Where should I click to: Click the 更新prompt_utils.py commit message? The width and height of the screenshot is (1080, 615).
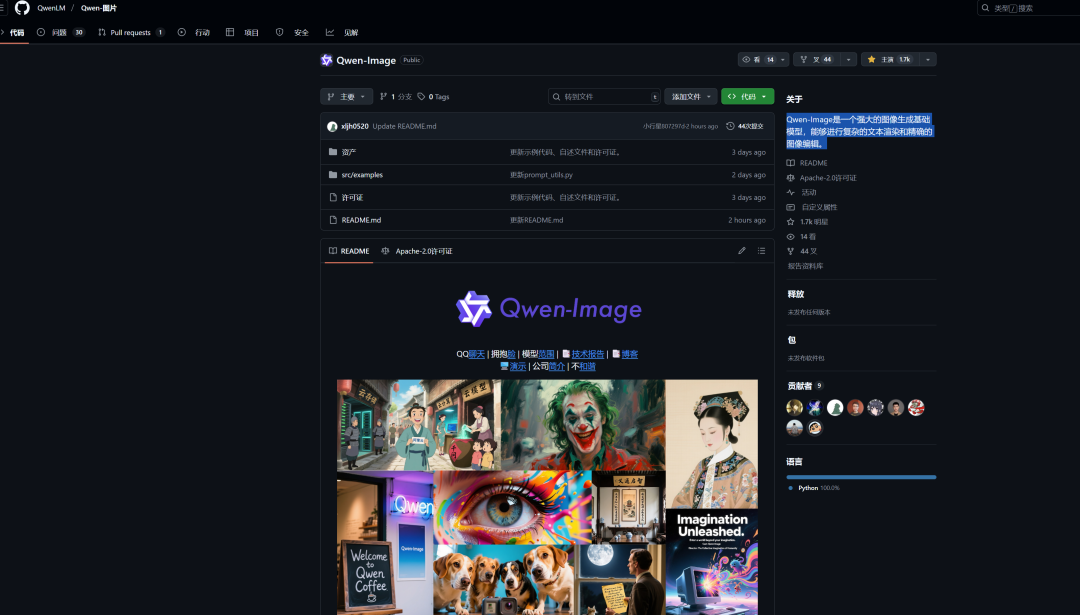pyautogui.click(x=541, y=175)
